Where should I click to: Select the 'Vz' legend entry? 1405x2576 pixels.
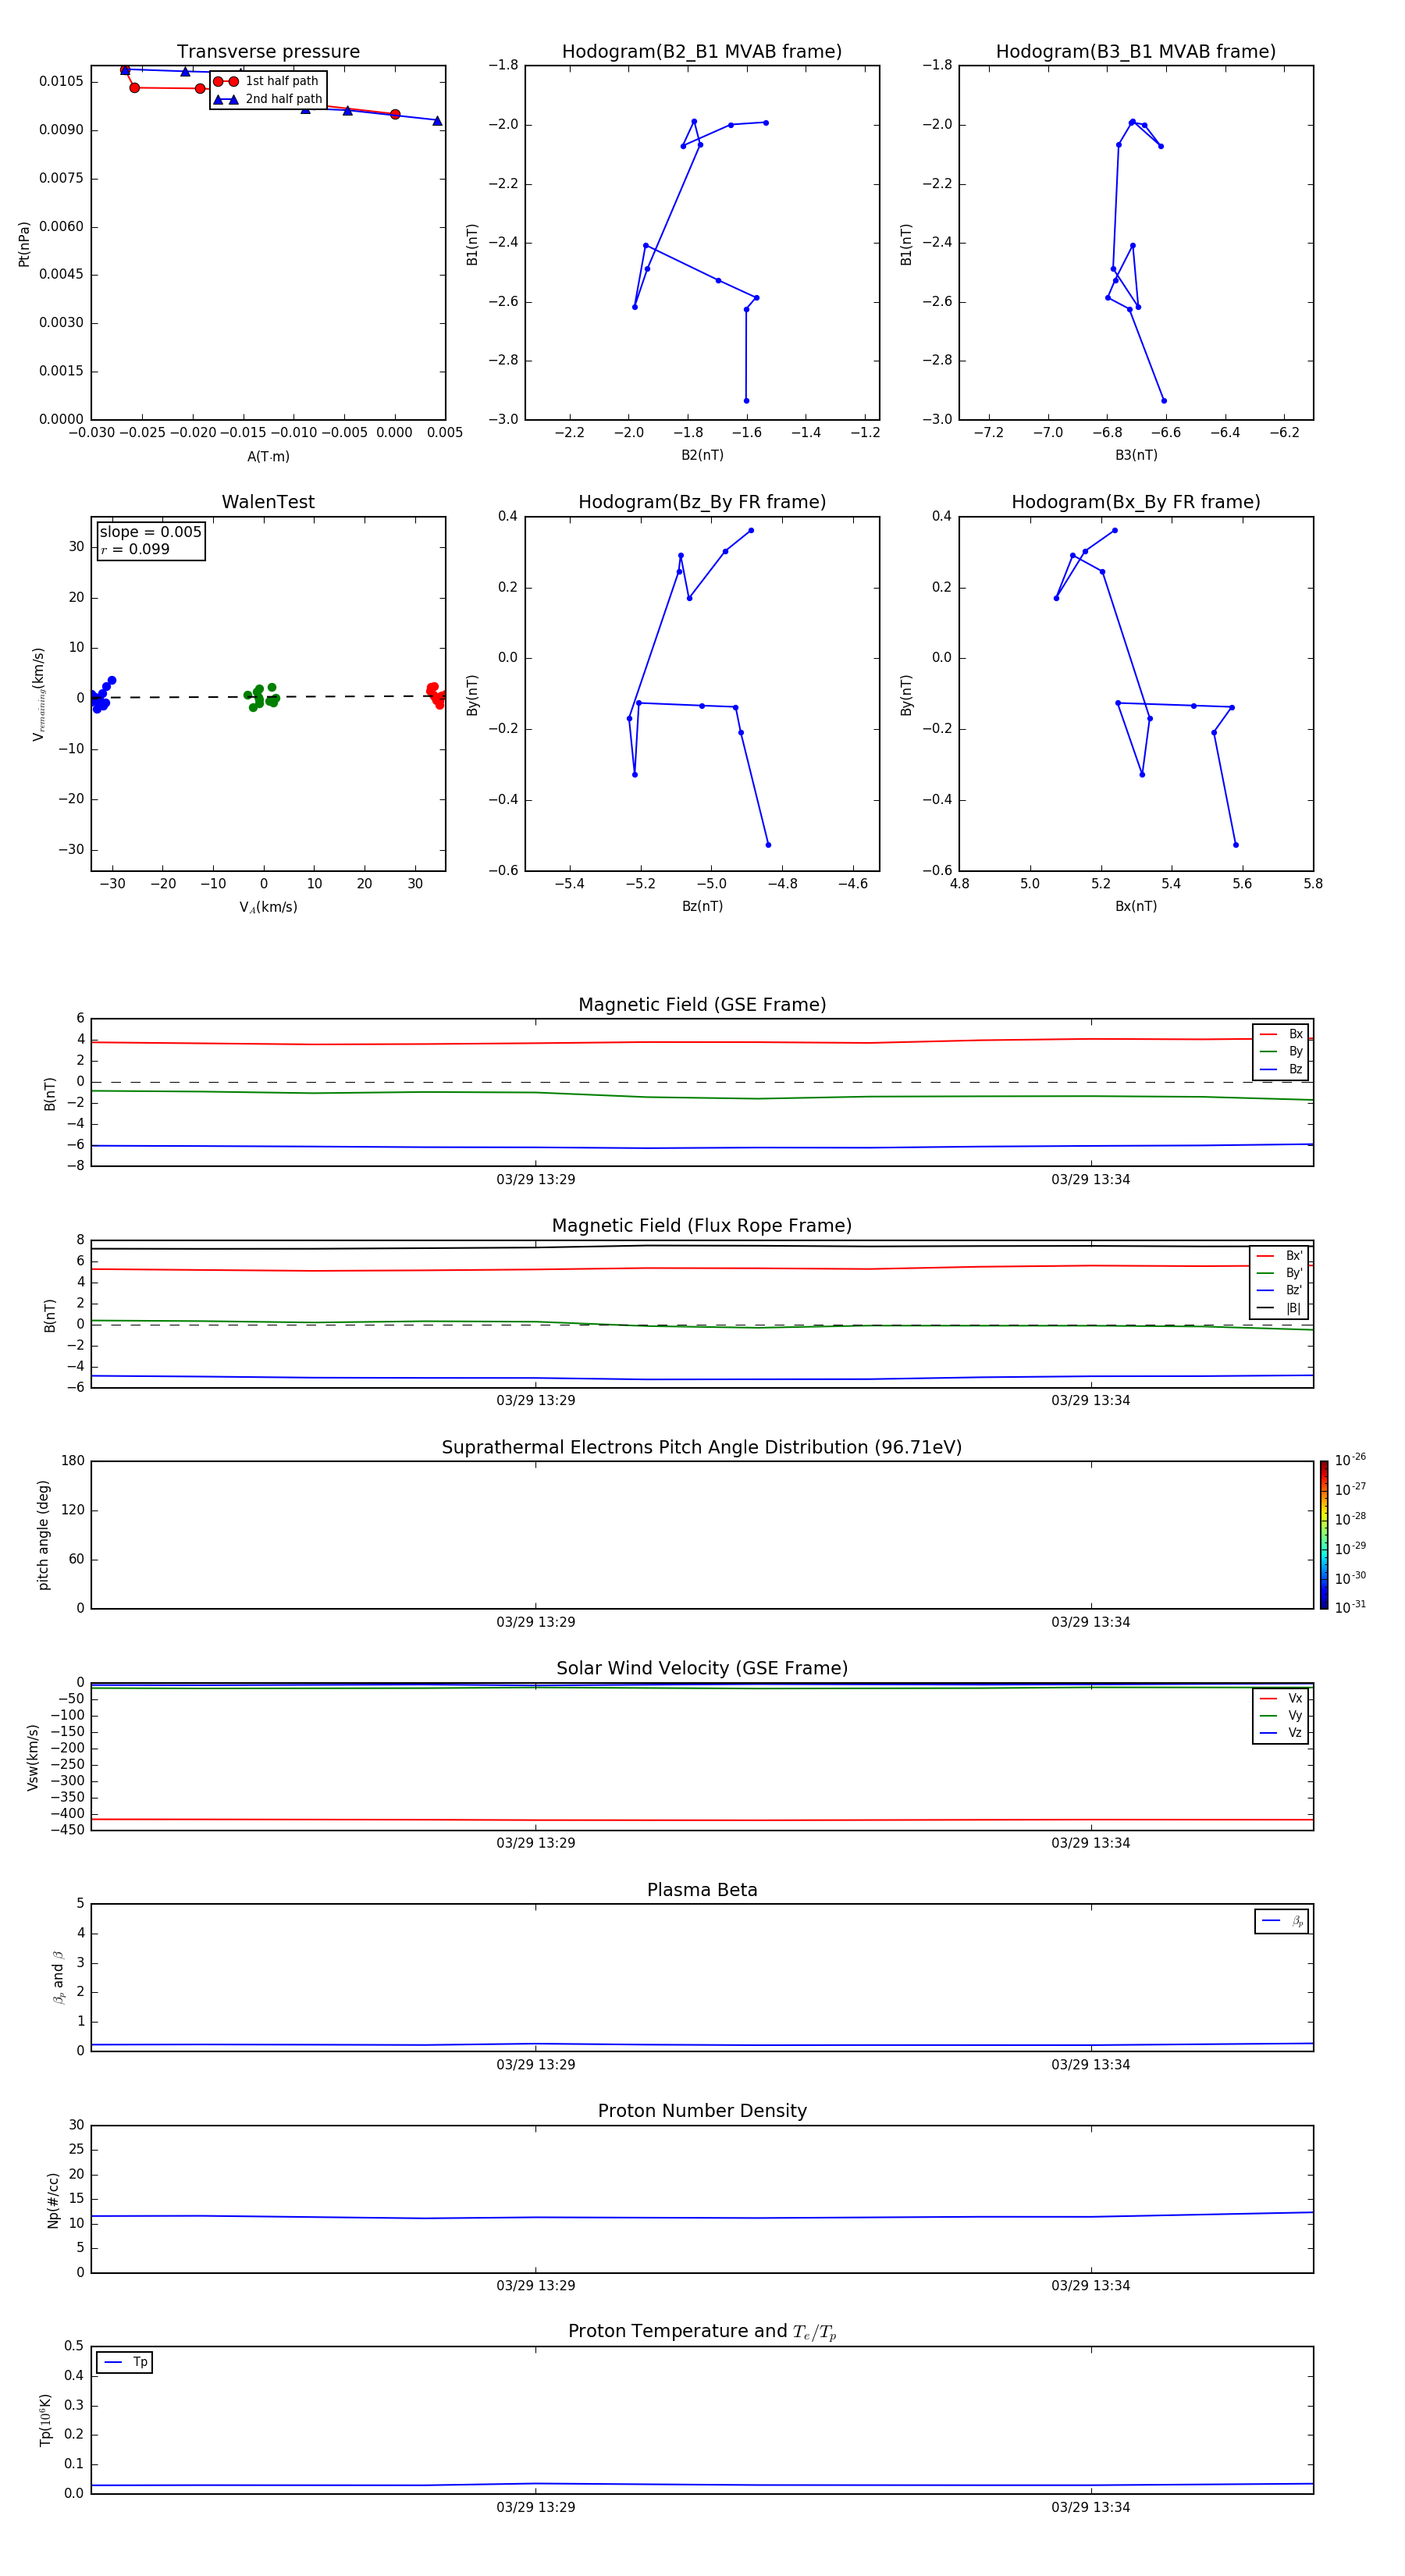click(1281, 1732)
